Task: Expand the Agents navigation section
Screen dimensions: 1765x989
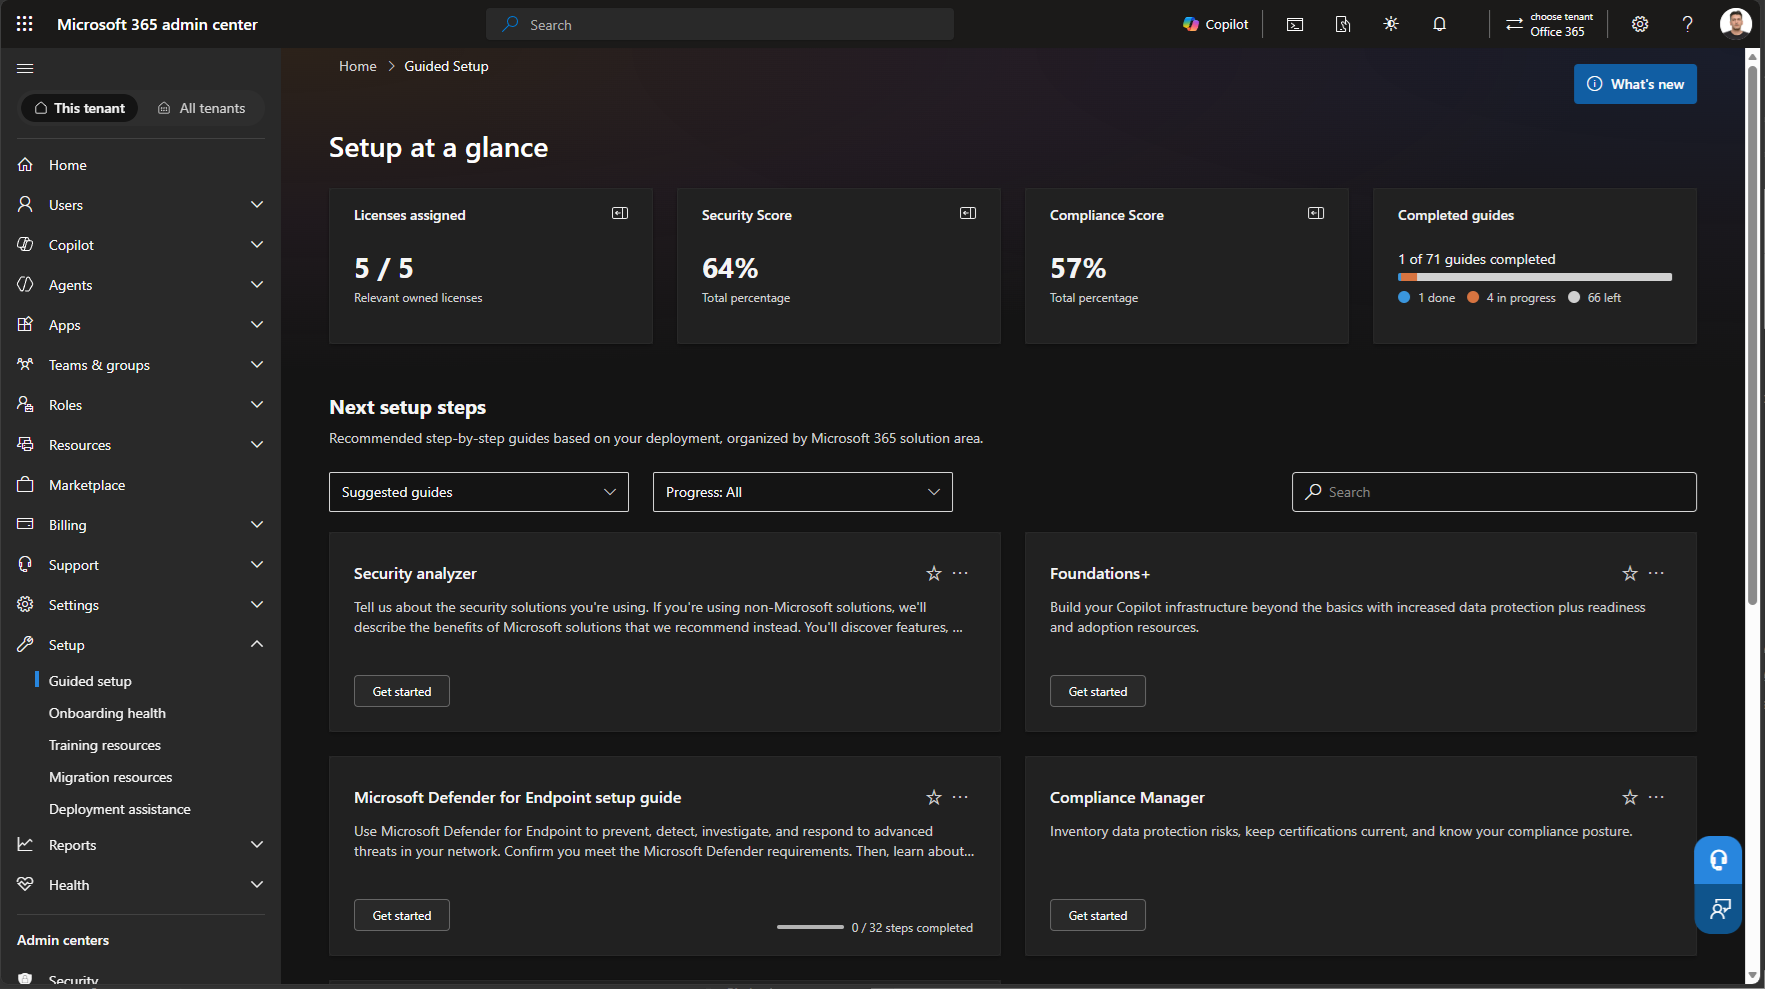Action: tap(140, 285)
